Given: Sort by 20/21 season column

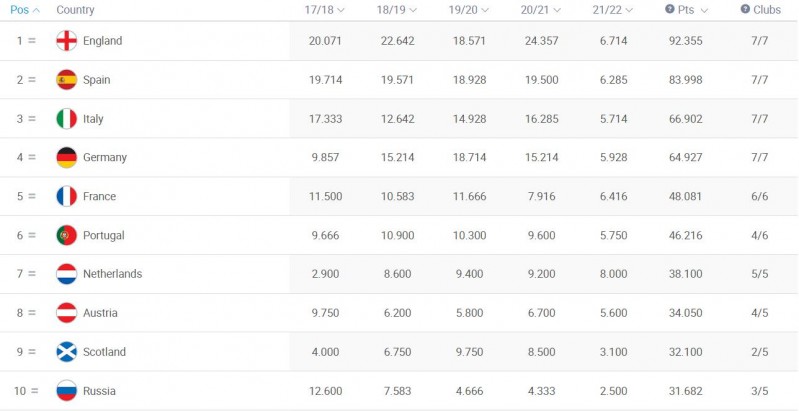Looking at the screenshot, I should (x=540, y=10).
